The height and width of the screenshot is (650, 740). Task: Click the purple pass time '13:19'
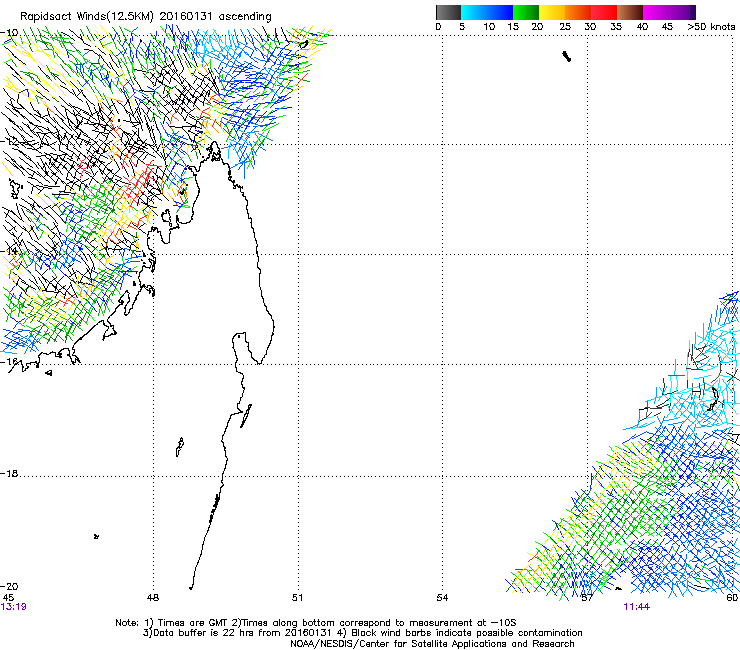point(14,607)
